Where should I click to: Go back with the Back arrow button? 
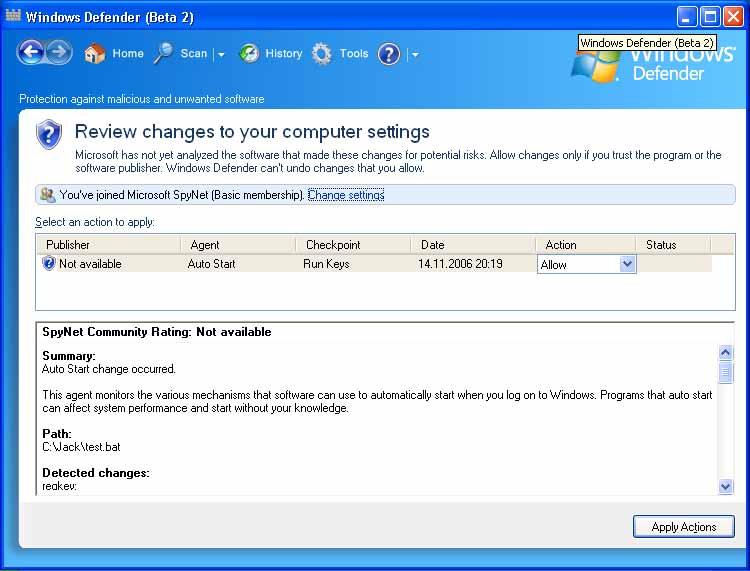tap(31, 52)
